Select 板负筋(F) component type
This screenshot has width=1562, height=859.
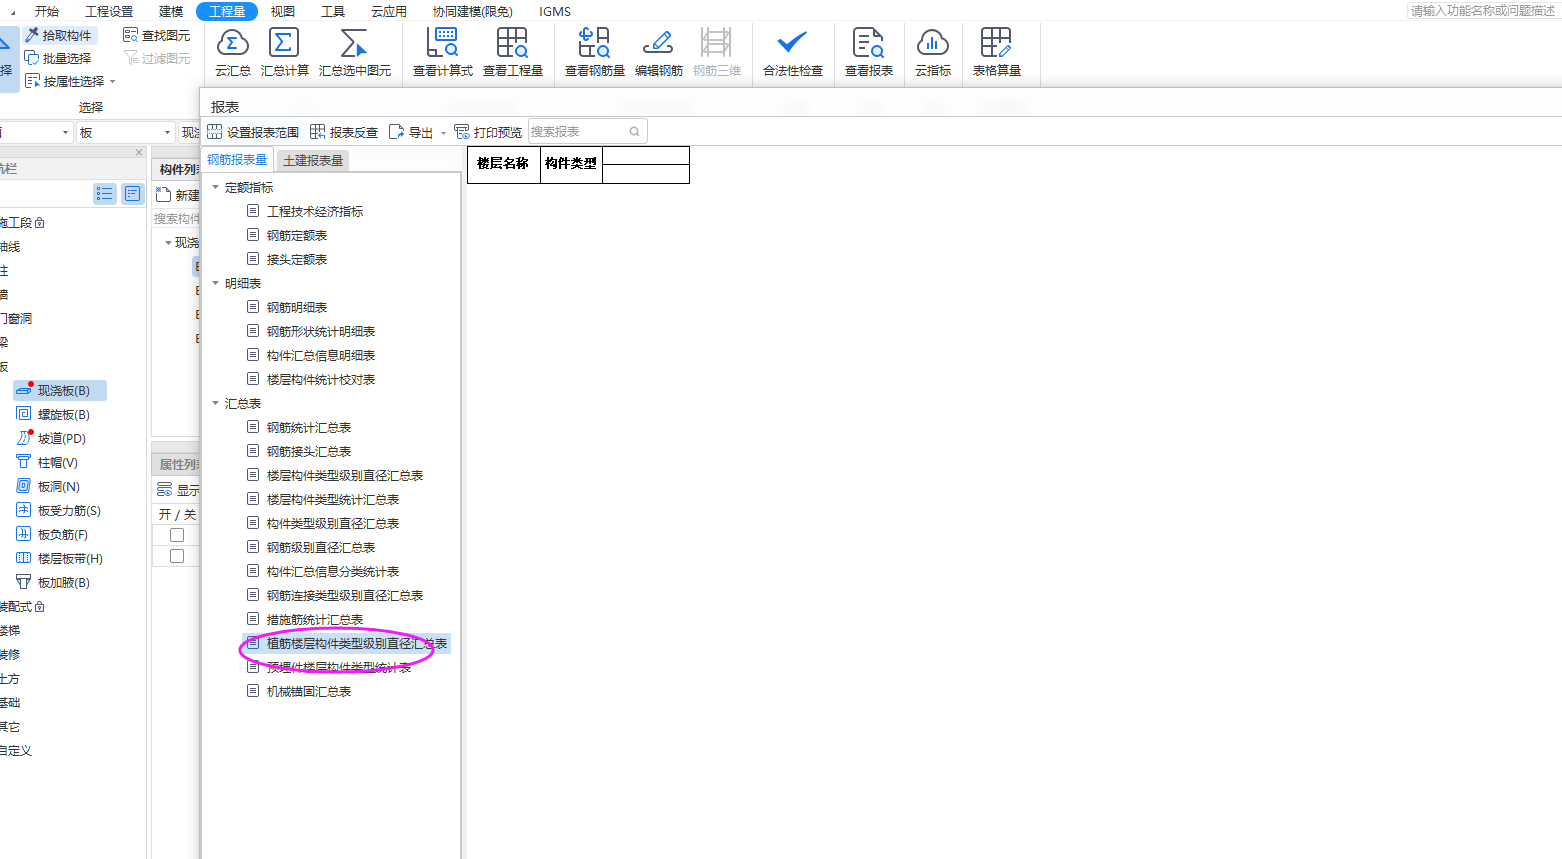coord(52,535)
